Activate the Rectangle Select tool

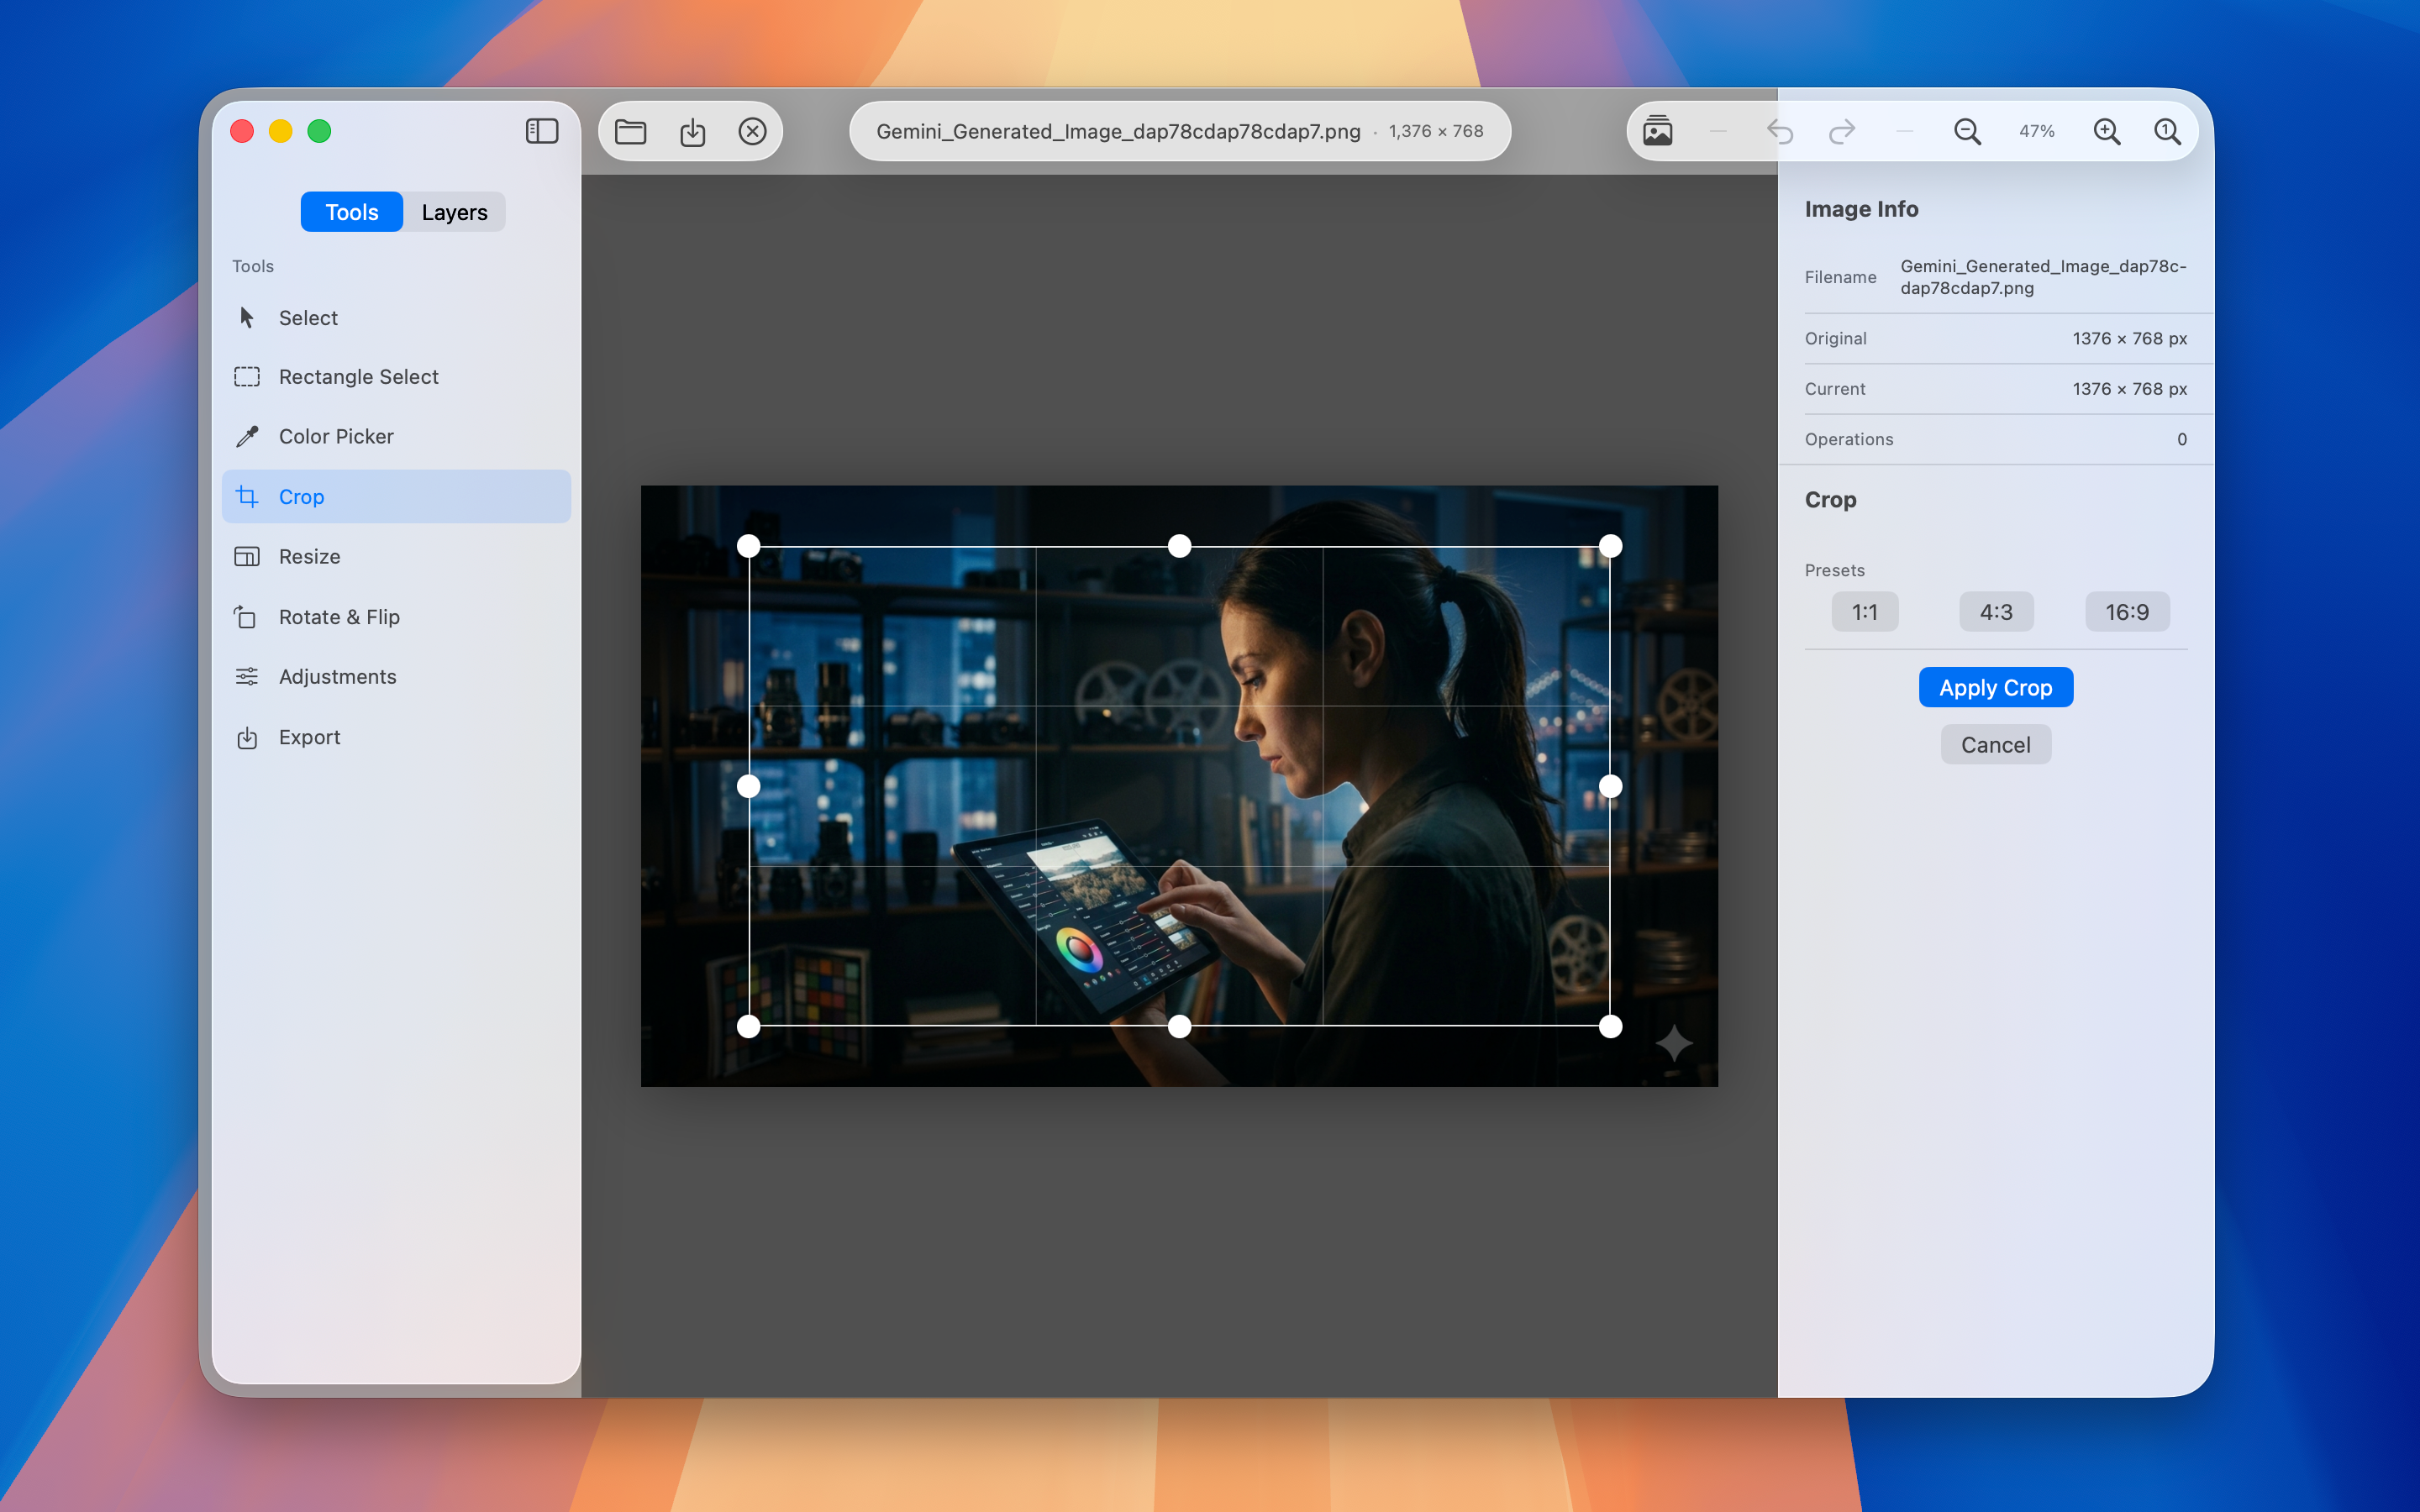tap(396, 377)
